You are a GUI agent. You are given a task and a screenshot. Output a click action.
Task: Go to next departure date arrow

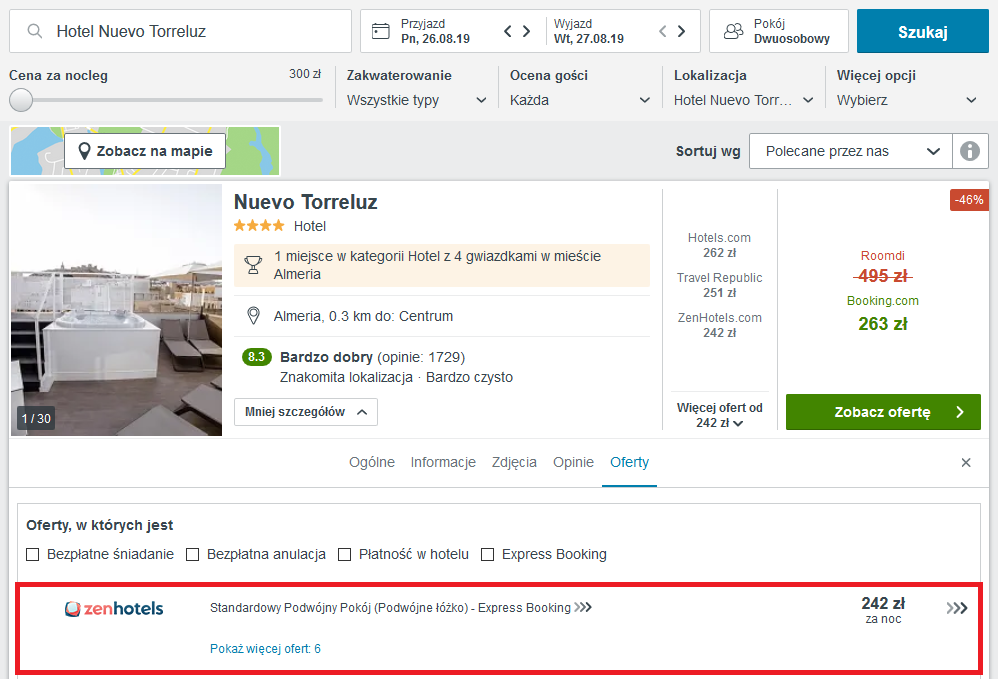click(x=682, y=31)
